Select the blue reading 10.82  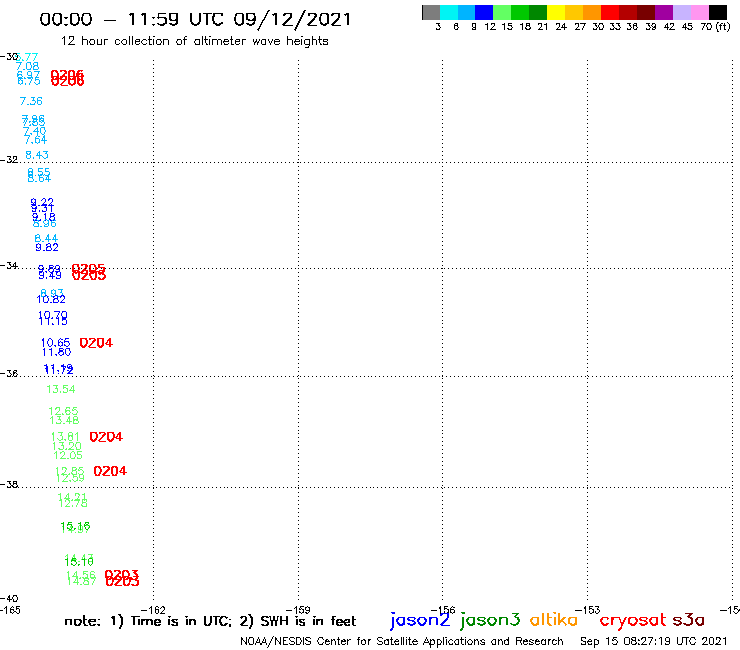(x=51, y=299)
